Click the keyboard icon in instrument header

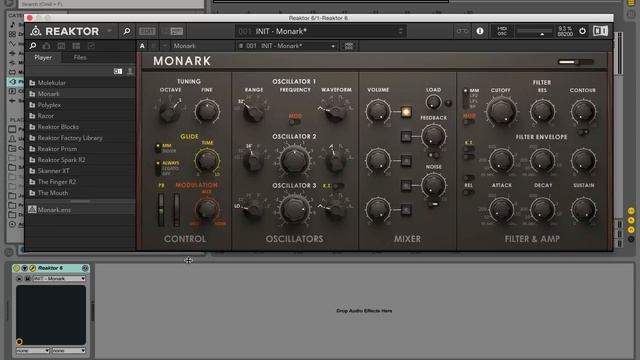pos(349,46)
